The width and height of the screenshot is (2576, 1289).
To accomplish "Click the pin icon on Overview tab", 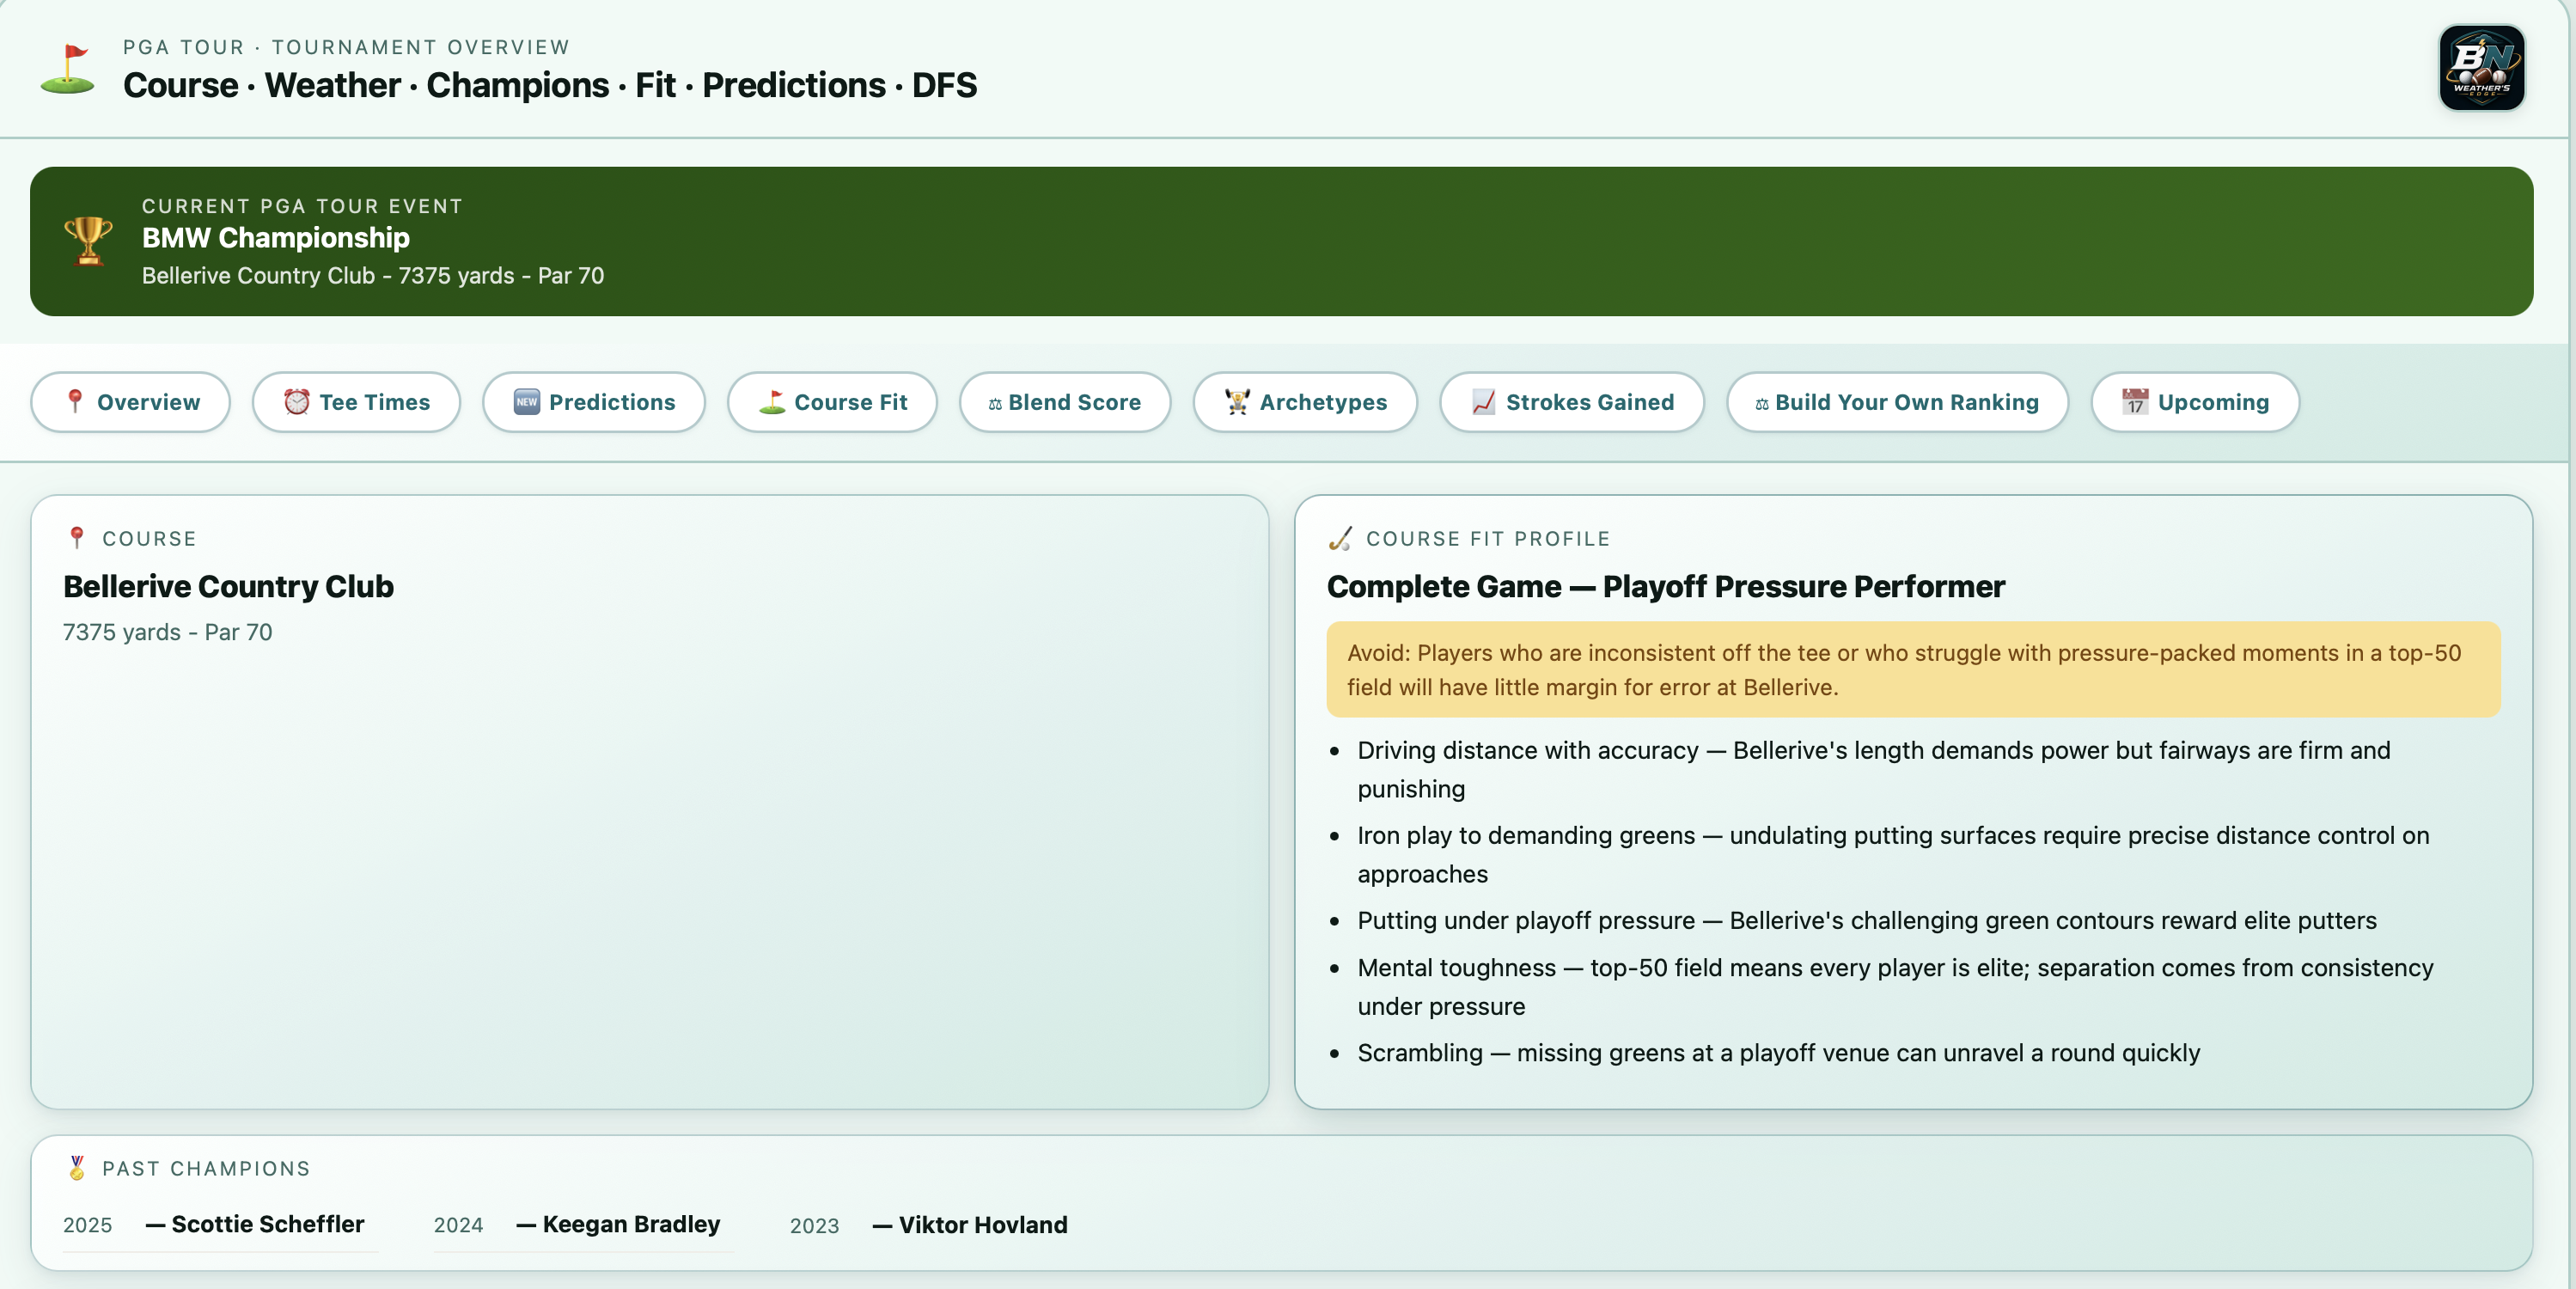I will (x=75, y=401).
